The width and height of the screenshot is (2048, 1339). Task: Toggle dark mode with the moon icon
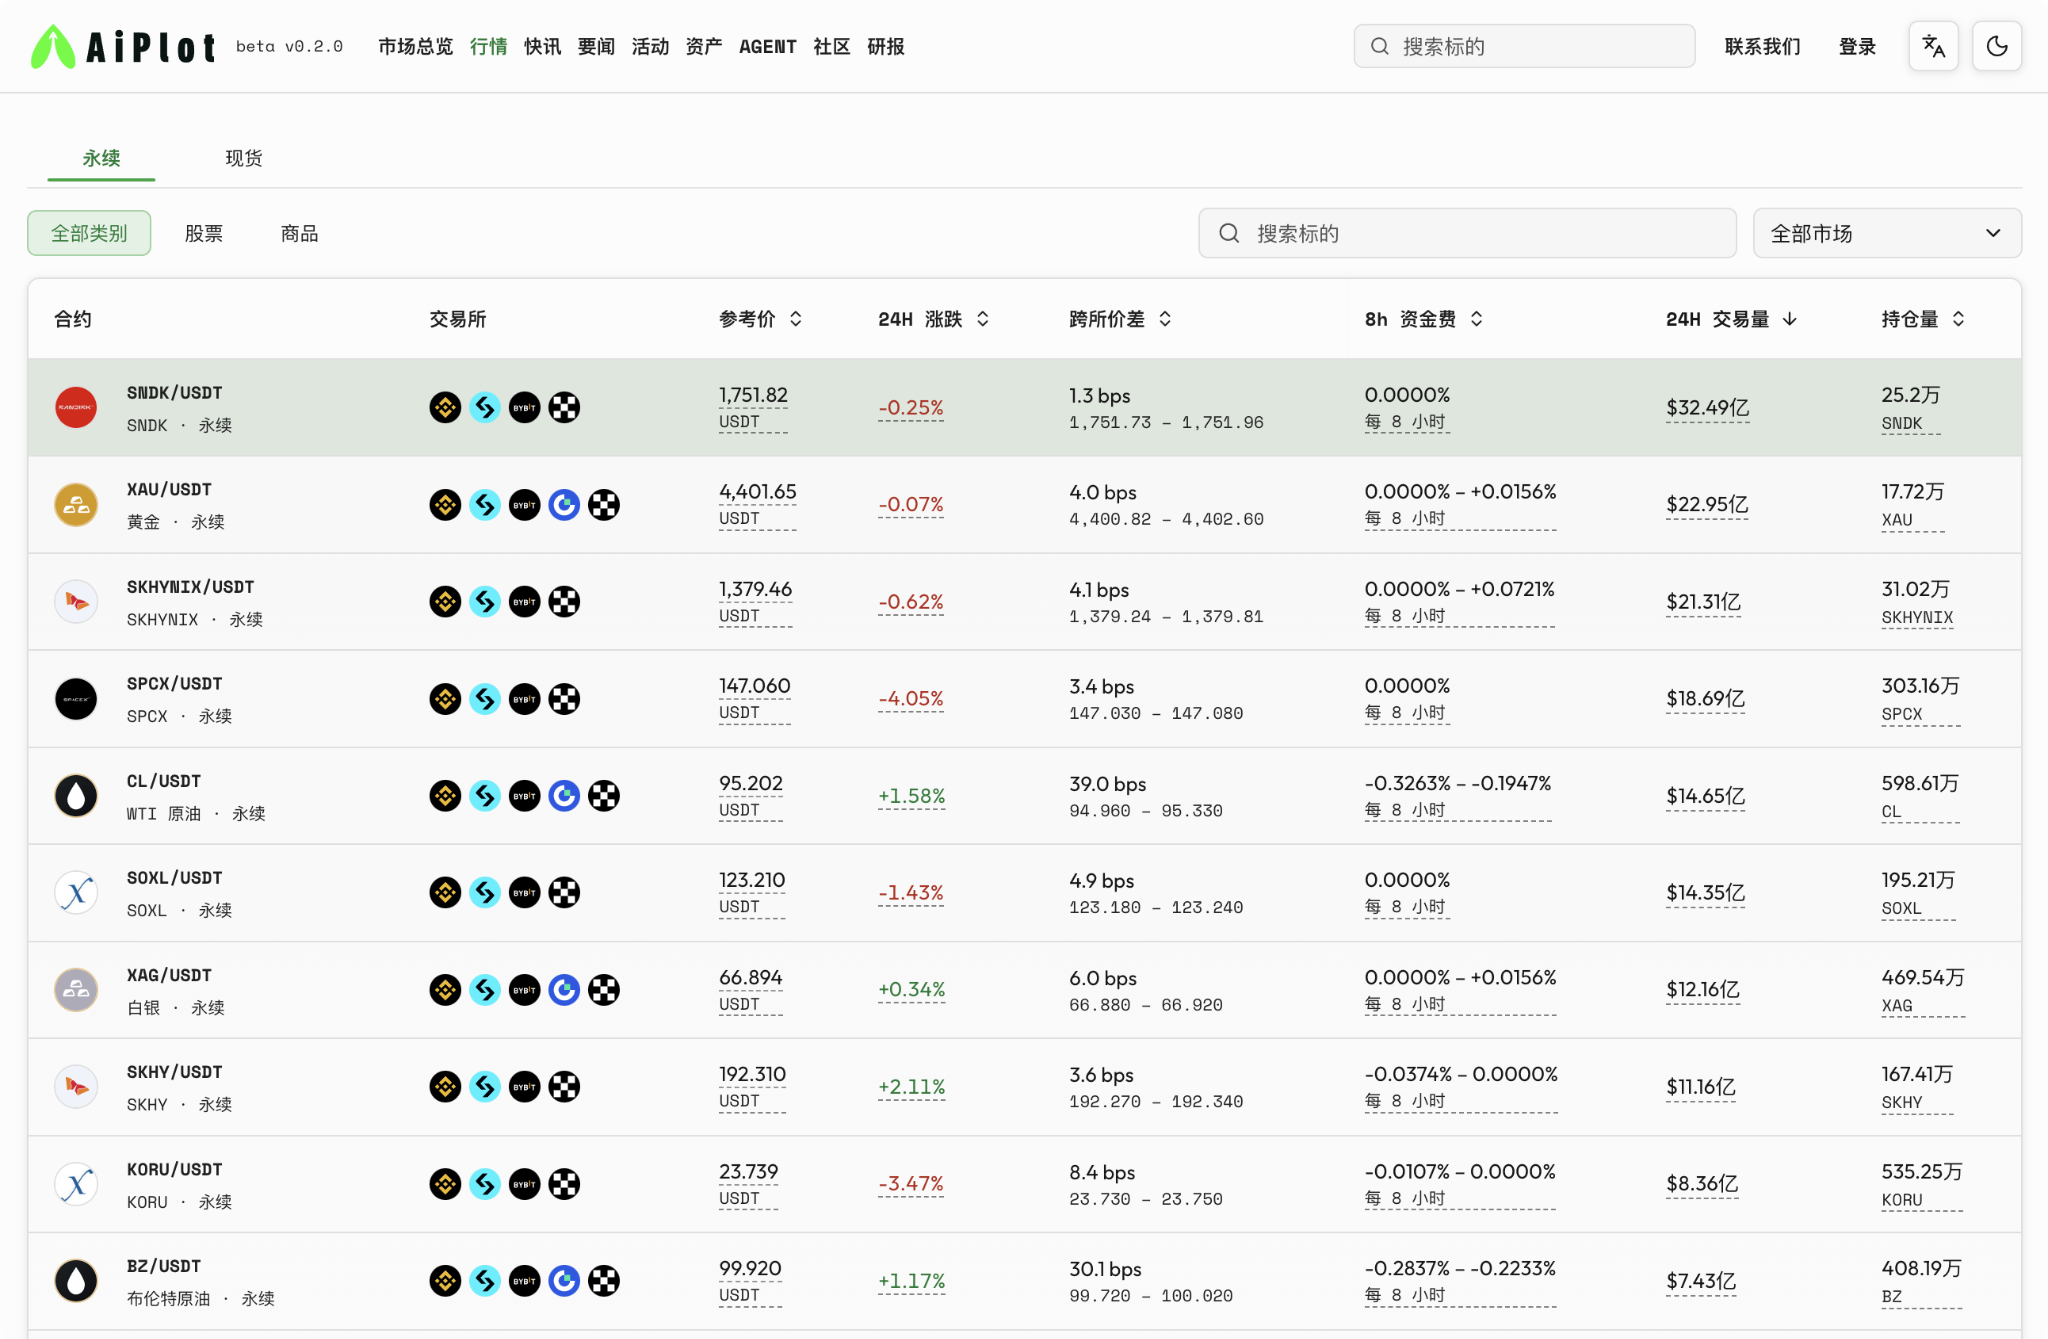[x=1997, y=46]
